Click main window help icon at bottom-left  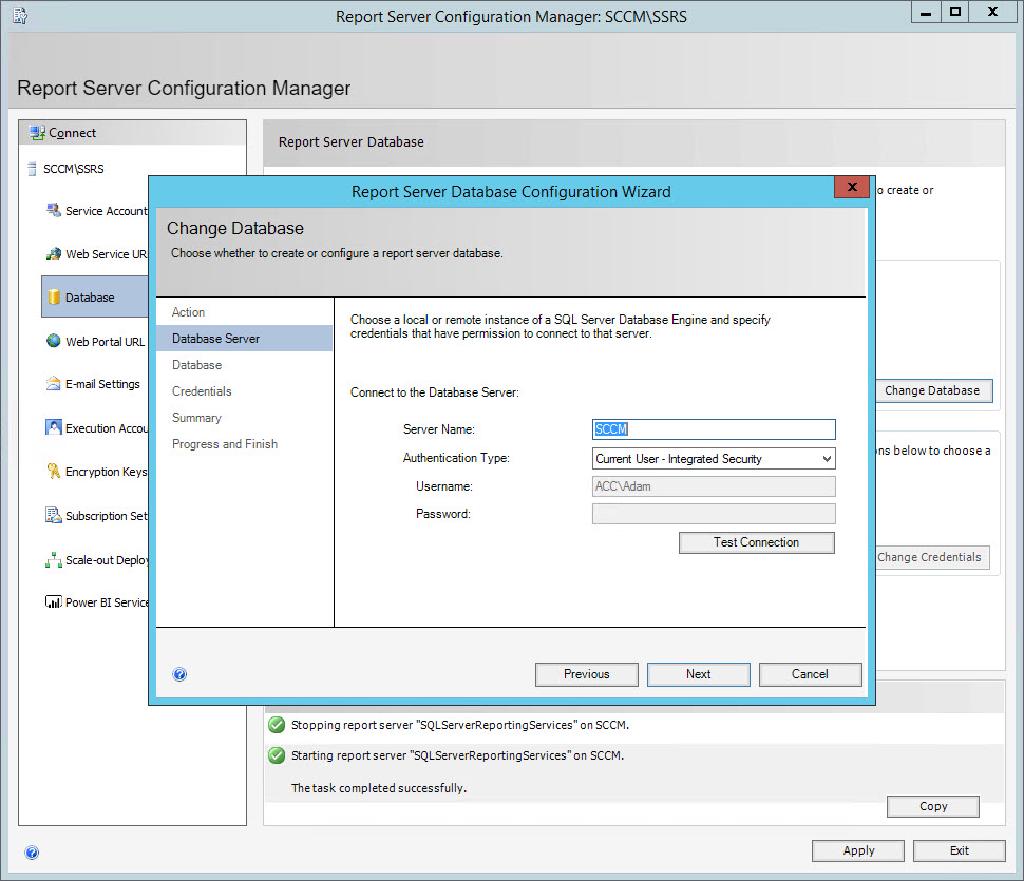(31, 852)
